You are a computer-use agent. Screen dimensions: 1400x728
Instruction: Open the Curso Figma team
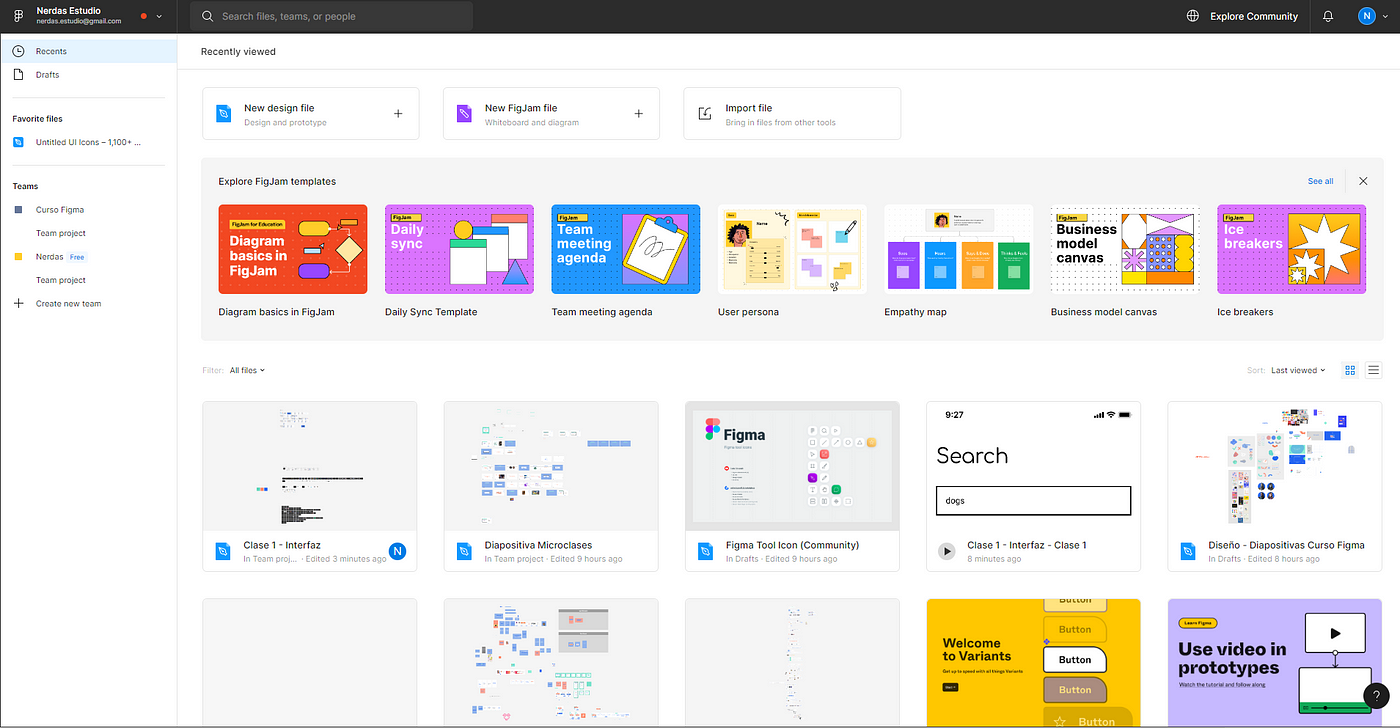(60, 210)
